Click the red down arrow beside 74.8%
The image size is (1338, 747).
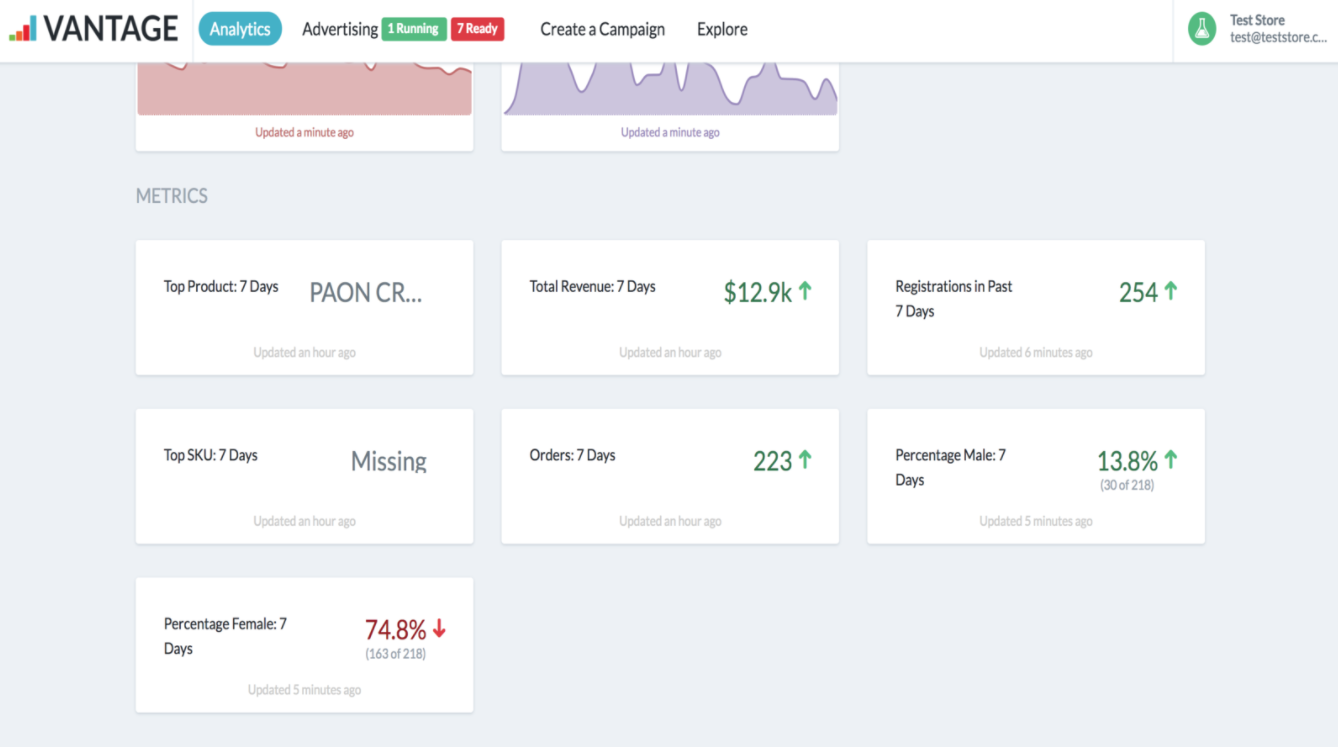439,629
